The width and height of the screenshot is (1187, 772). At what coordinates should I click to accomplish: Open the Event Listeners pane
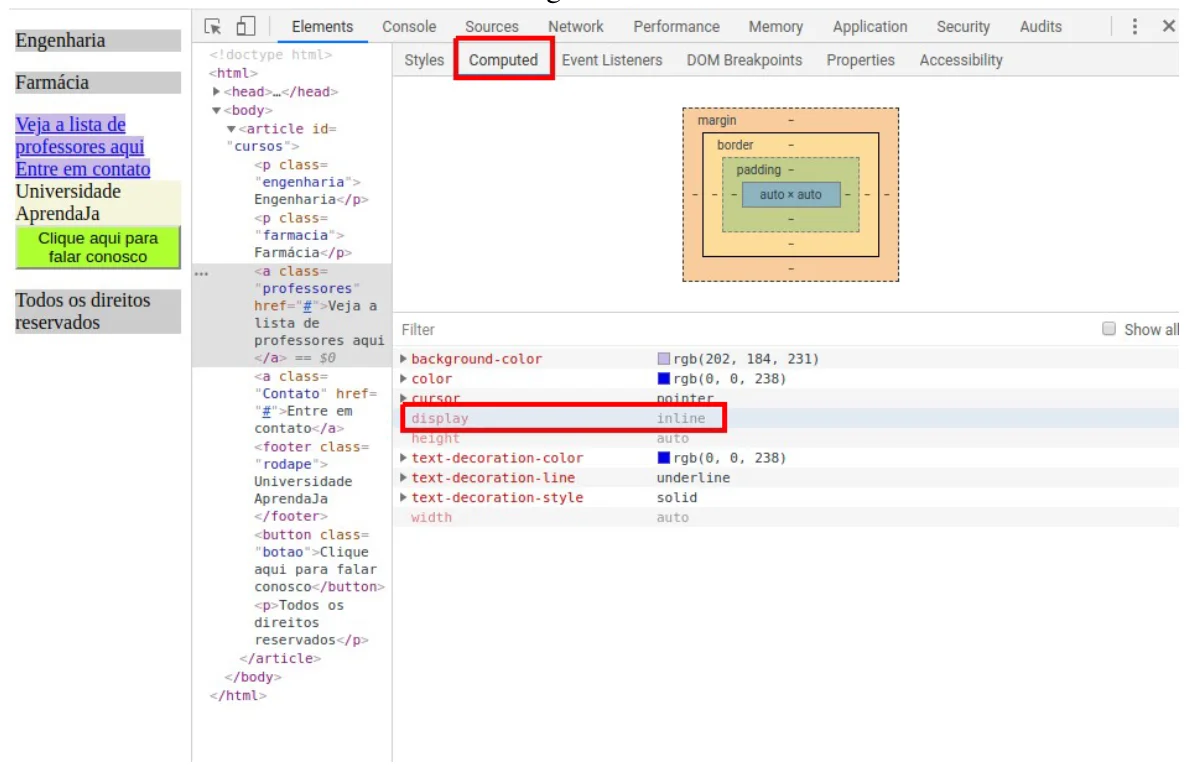(612, 60)
